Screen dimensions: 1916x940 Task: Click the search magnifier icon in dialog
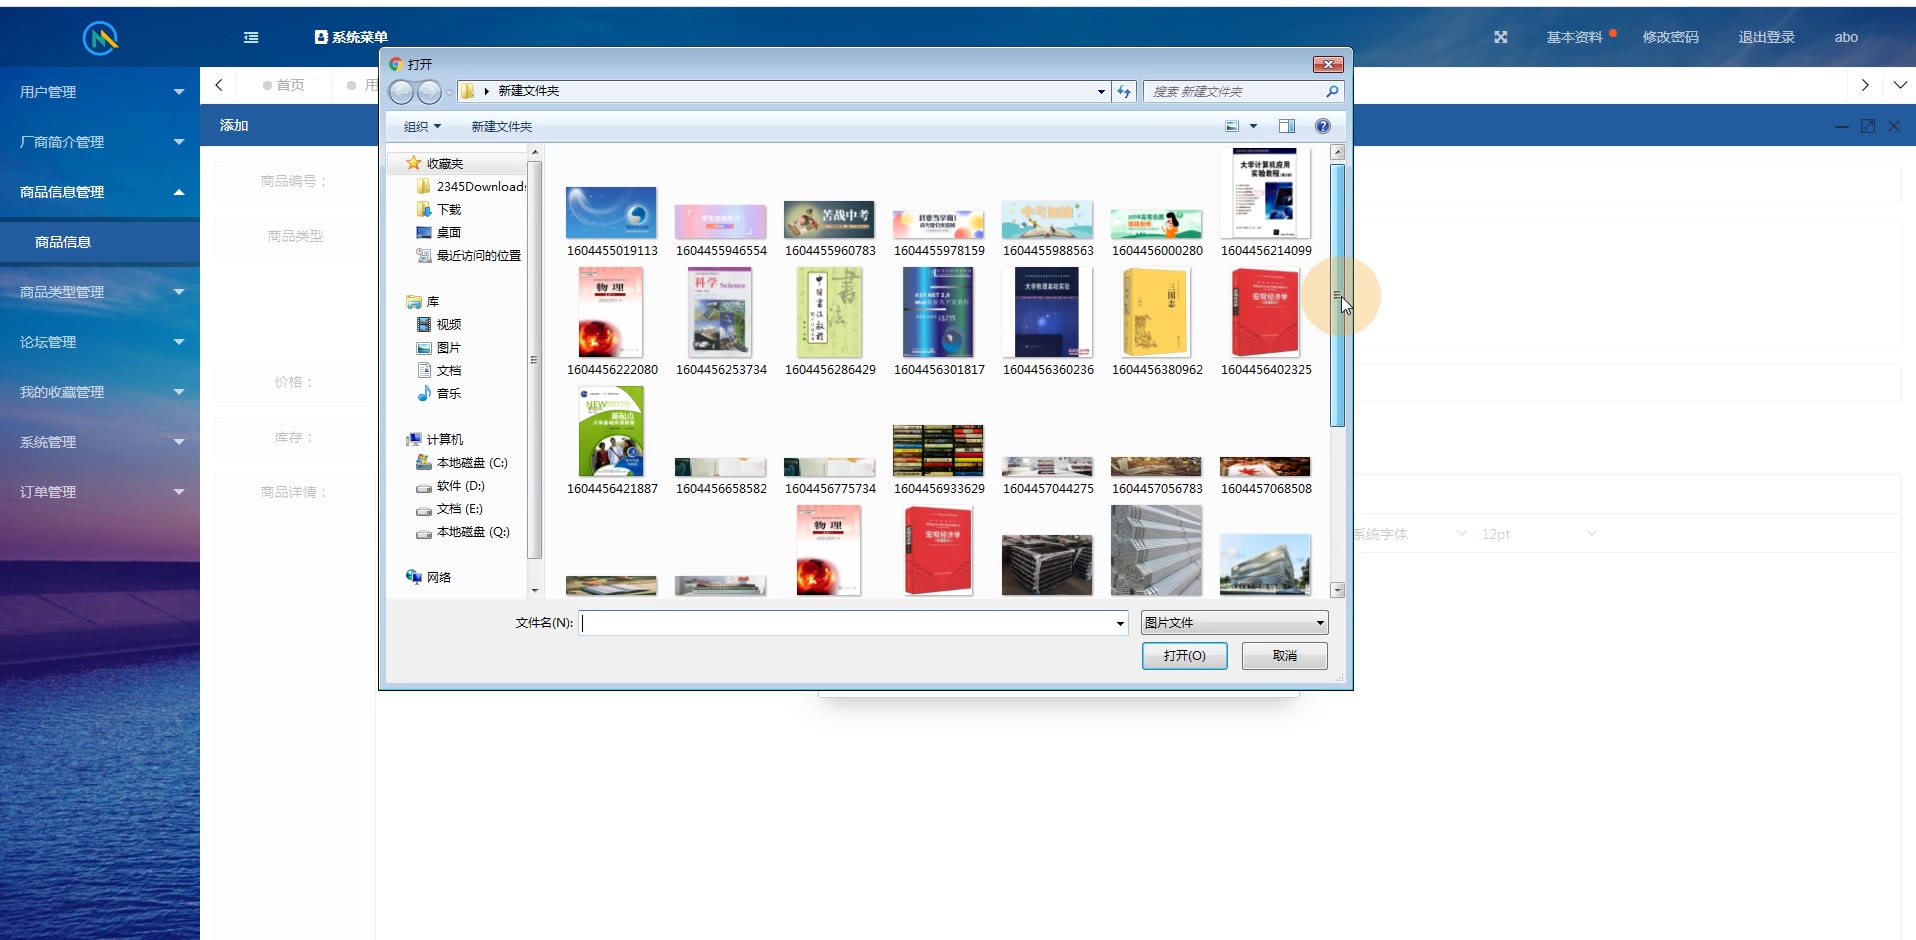(x=1332, y=91)
